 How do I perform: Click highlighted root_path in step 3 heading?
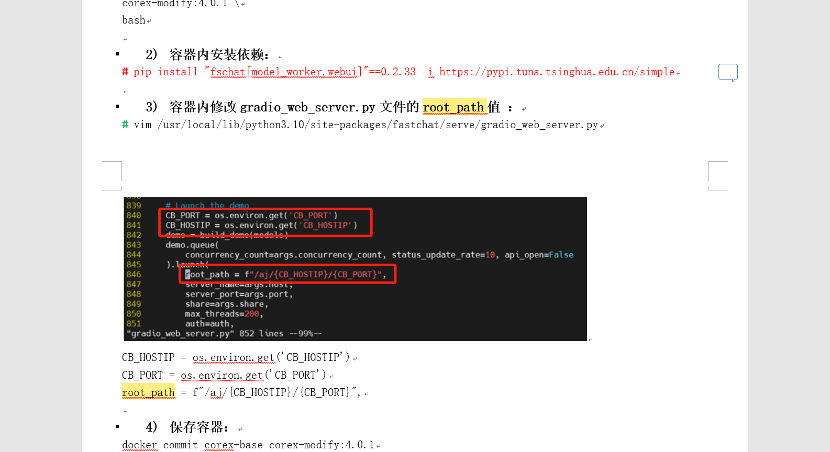[454, 107]
